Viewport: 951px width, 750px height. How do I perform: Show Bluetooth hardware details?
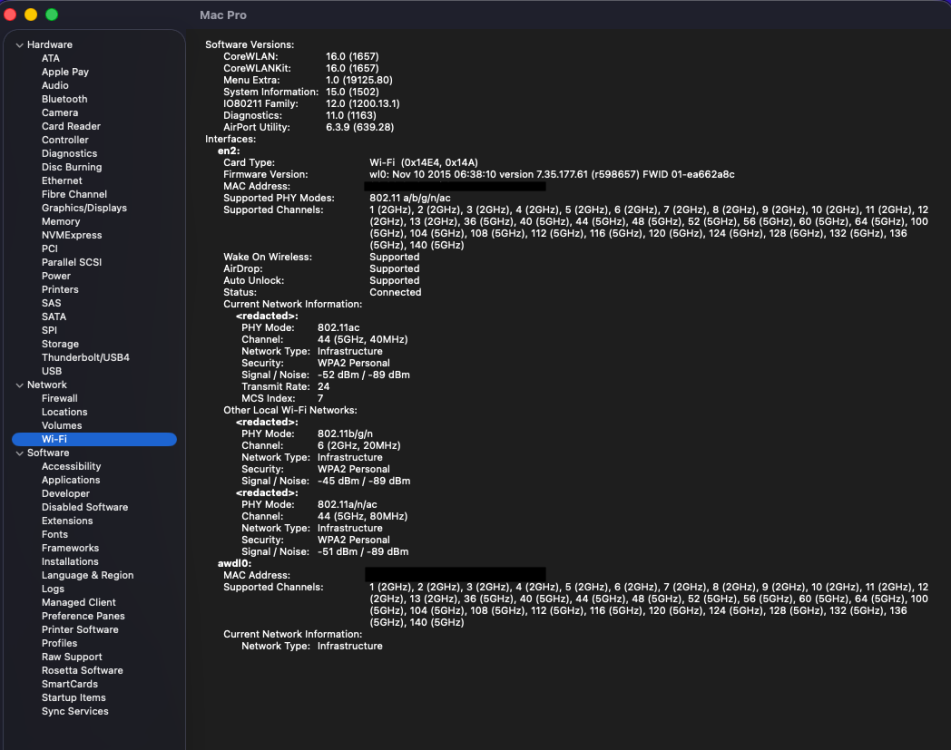pyautogui.click(x=64, y=99)
